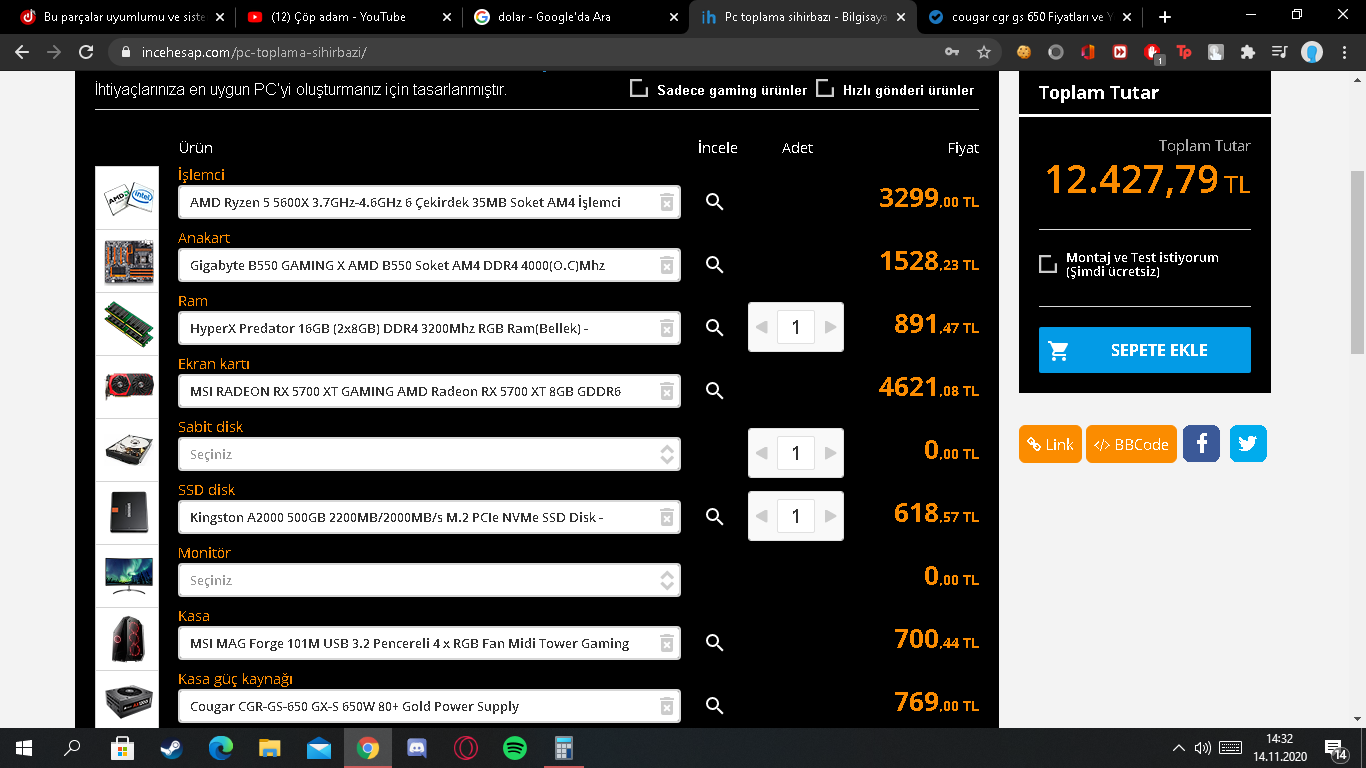Open the Ram product dropdown
The height and width of the screenshot is (768, 1366).
tap(429, 328)
